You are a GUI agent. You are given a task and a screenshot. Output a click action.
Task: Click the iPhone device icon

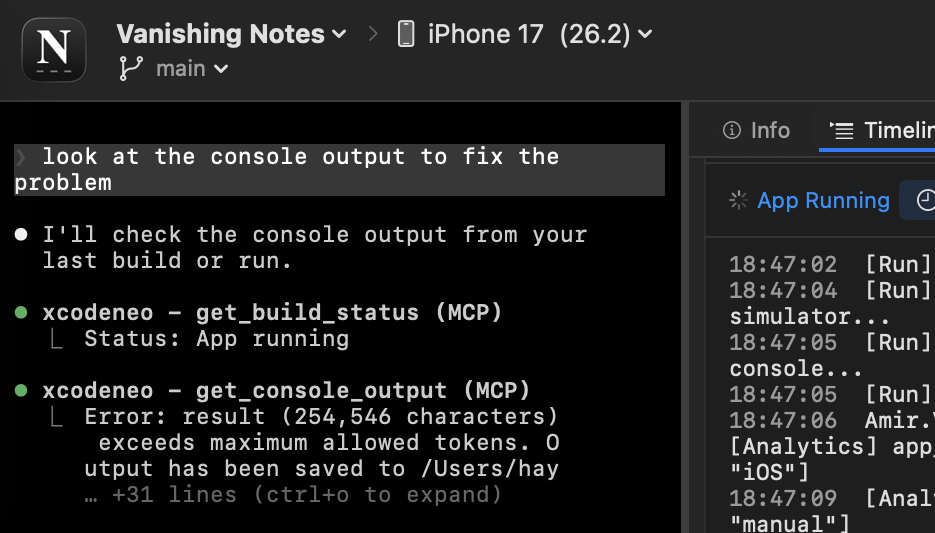pyautogui.click(x=405, y=34)
